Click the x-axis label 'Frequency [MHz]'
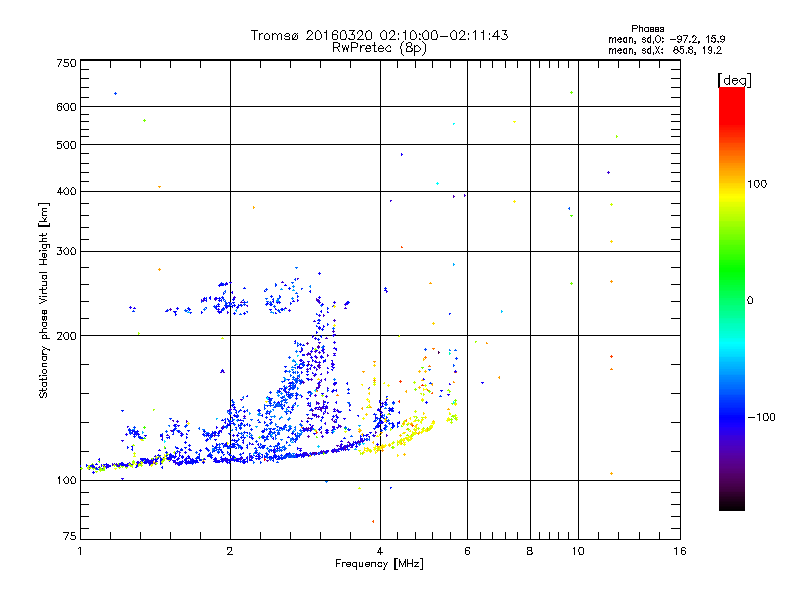Image resolution: width=800 pixels, height=600 pixels. (x=379, y=564)
